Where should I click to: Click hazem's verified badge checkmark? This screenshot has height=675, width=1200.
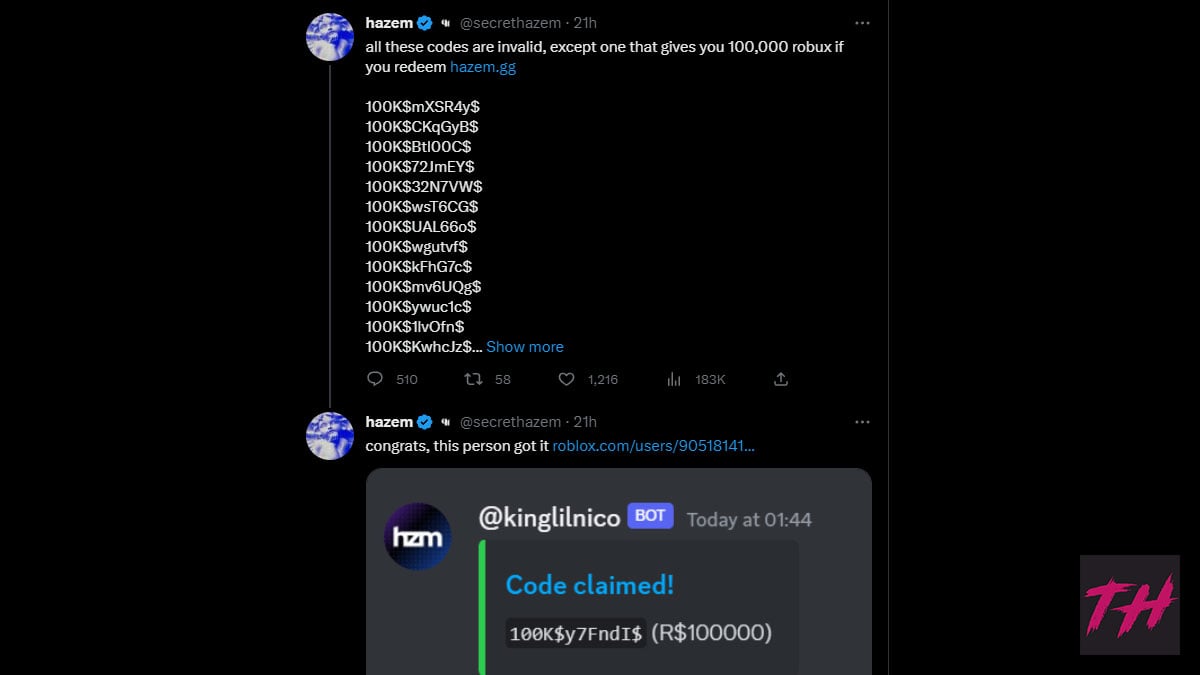point(423,22)
